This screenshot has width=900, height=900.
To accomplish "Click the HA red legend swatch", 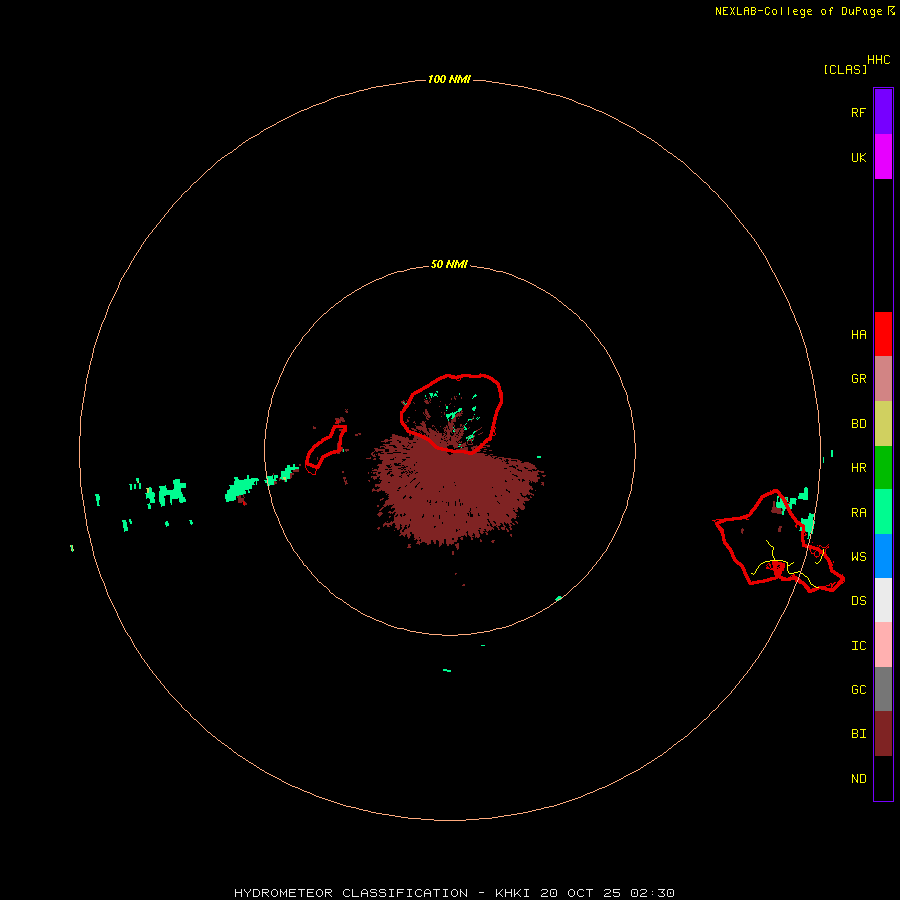I will pyautogui.click(x=883, y=334).
